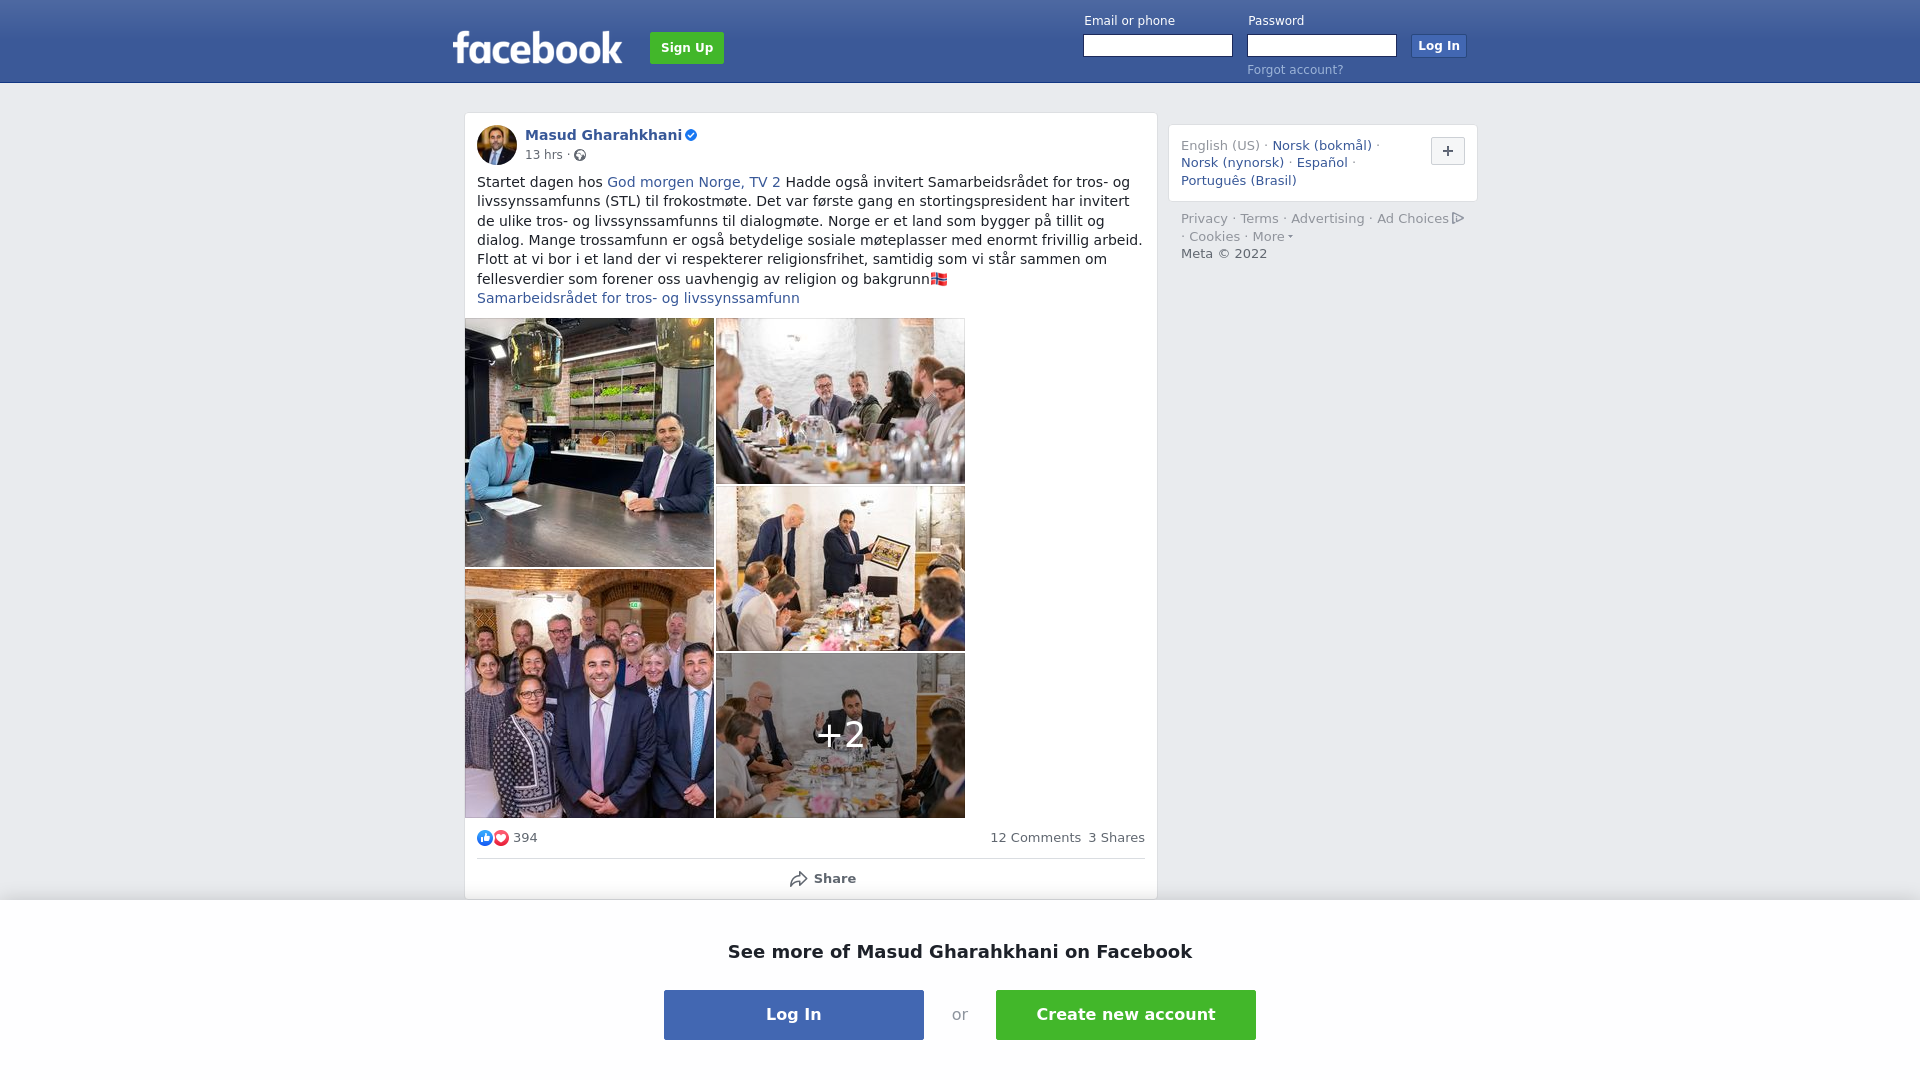The height and width of the screenshot is (1080, 1920).
Task: Click the Create new account button
Action: [1126, 1015]
